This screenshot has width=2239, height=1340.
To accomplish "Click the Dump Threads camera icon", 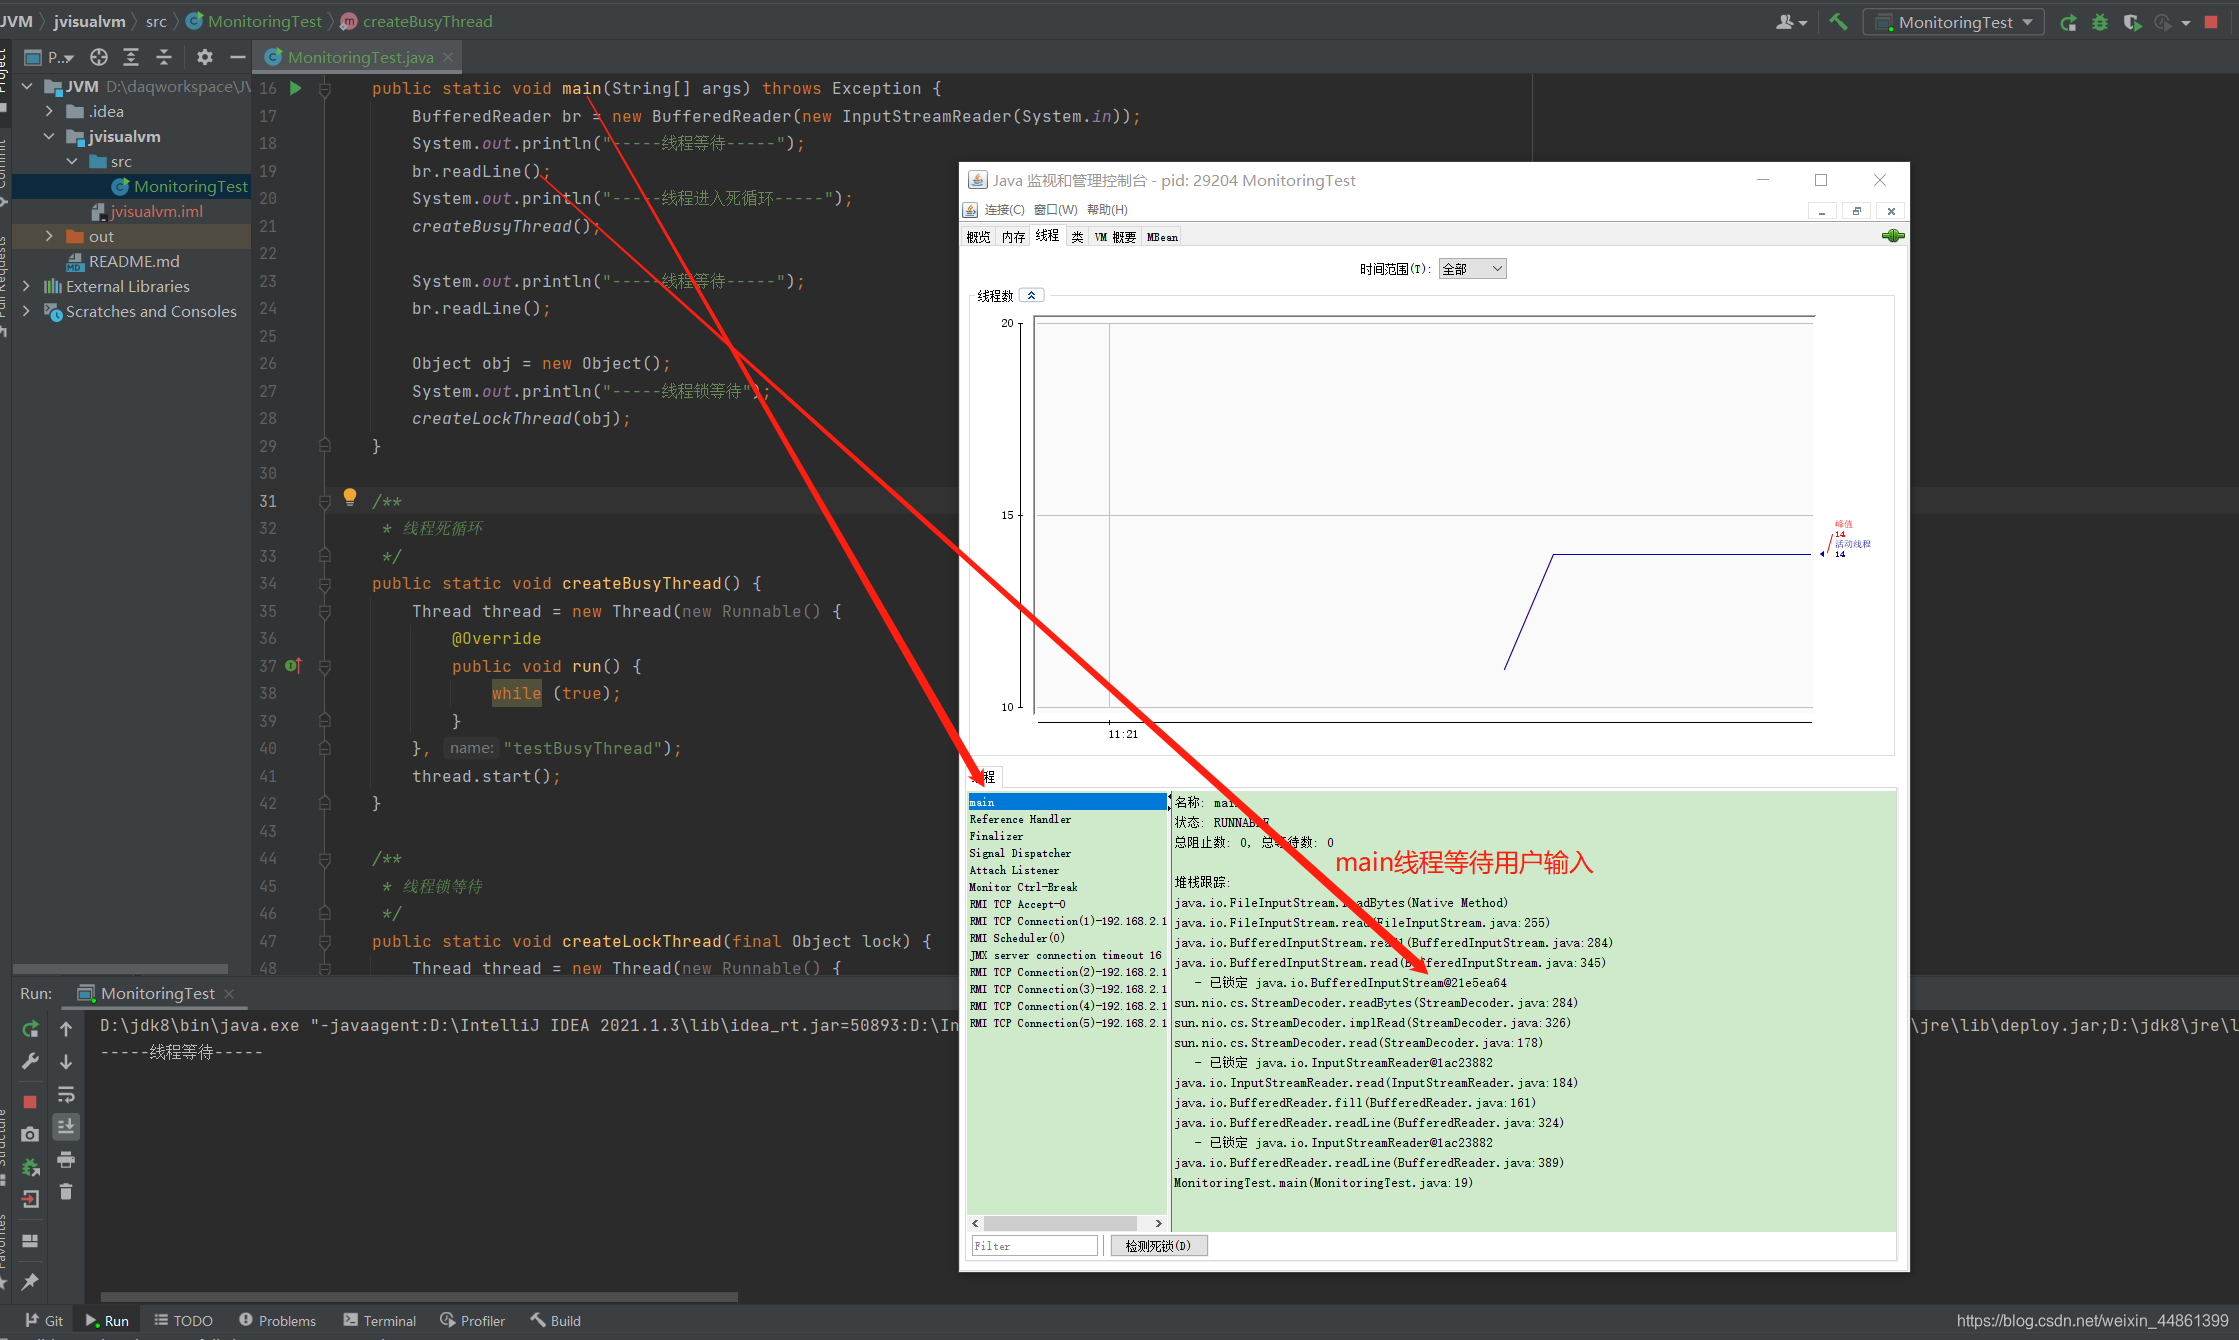I will click(x=30, y=1134).
